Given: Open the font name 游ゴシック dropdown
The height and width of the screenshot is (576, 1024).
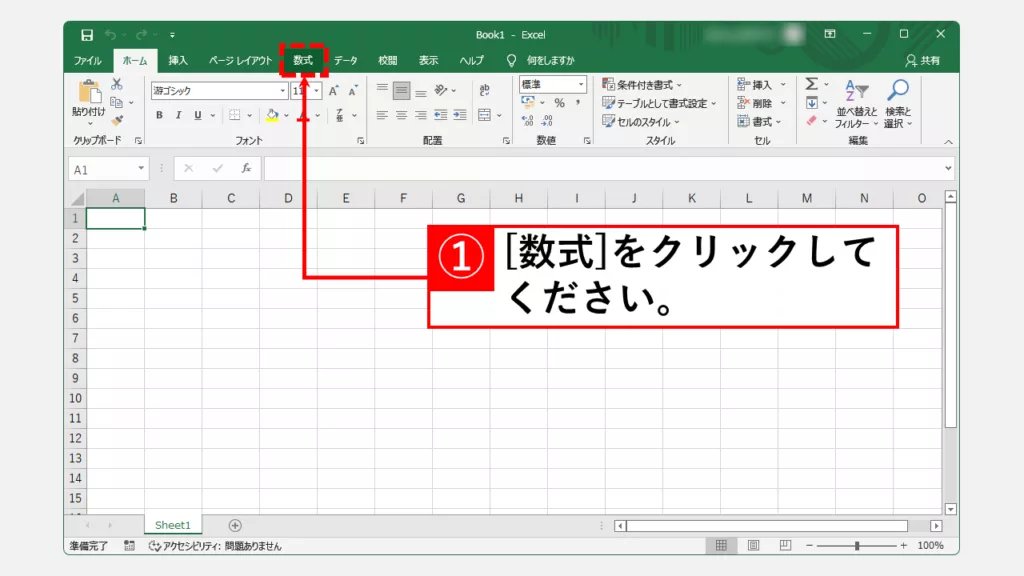Looking at the screenshot, I should [283, 91].
